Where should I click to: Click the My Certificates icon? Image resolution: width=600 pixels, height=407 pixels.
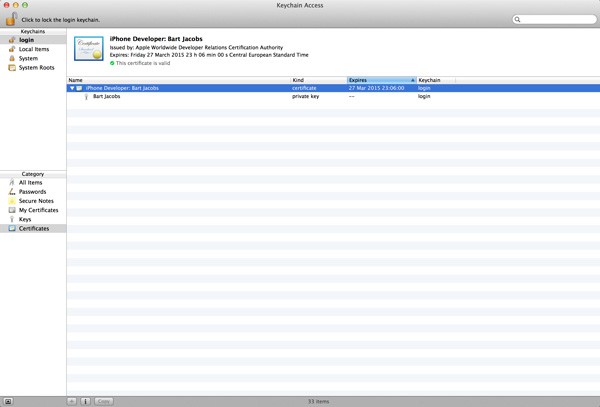click(x=12, y=210)
